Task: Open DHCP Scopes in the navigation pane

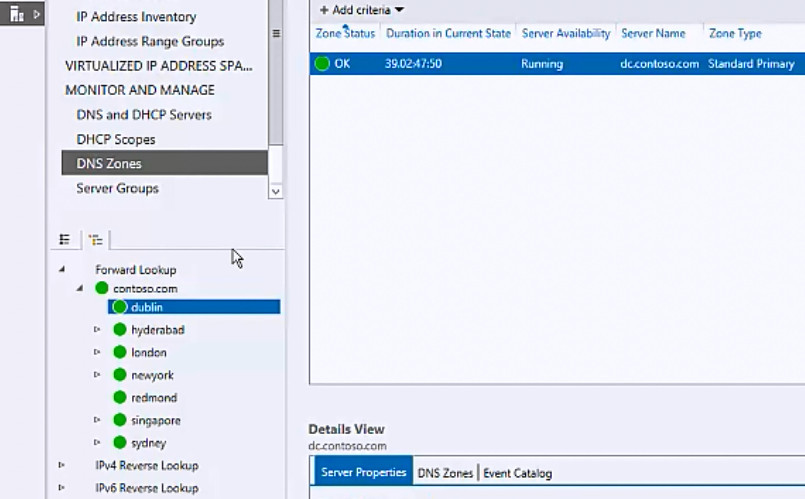Action: point(116,140)
